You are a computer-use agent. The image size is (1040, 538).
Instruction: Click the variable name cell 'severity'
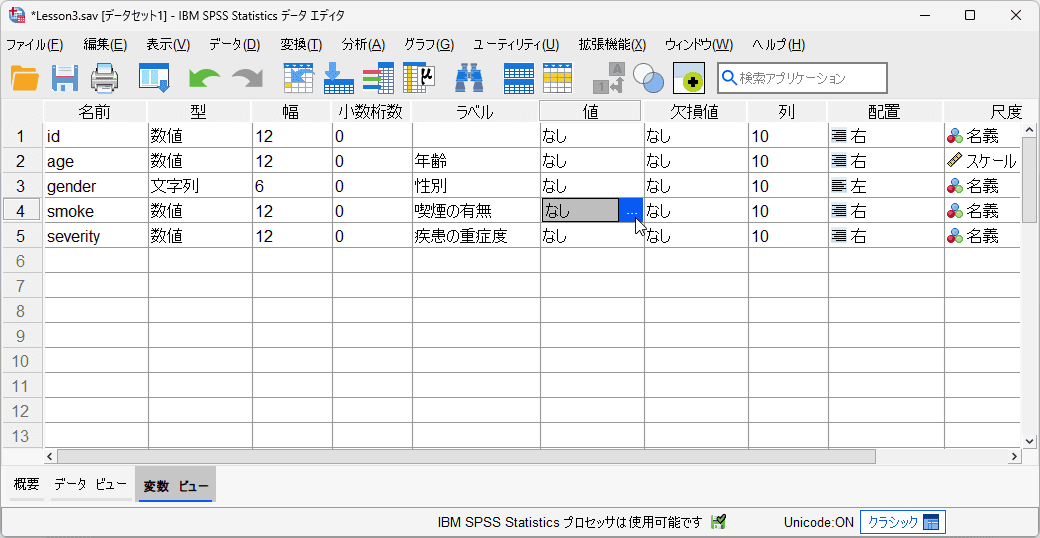click(x=96, y=235)
